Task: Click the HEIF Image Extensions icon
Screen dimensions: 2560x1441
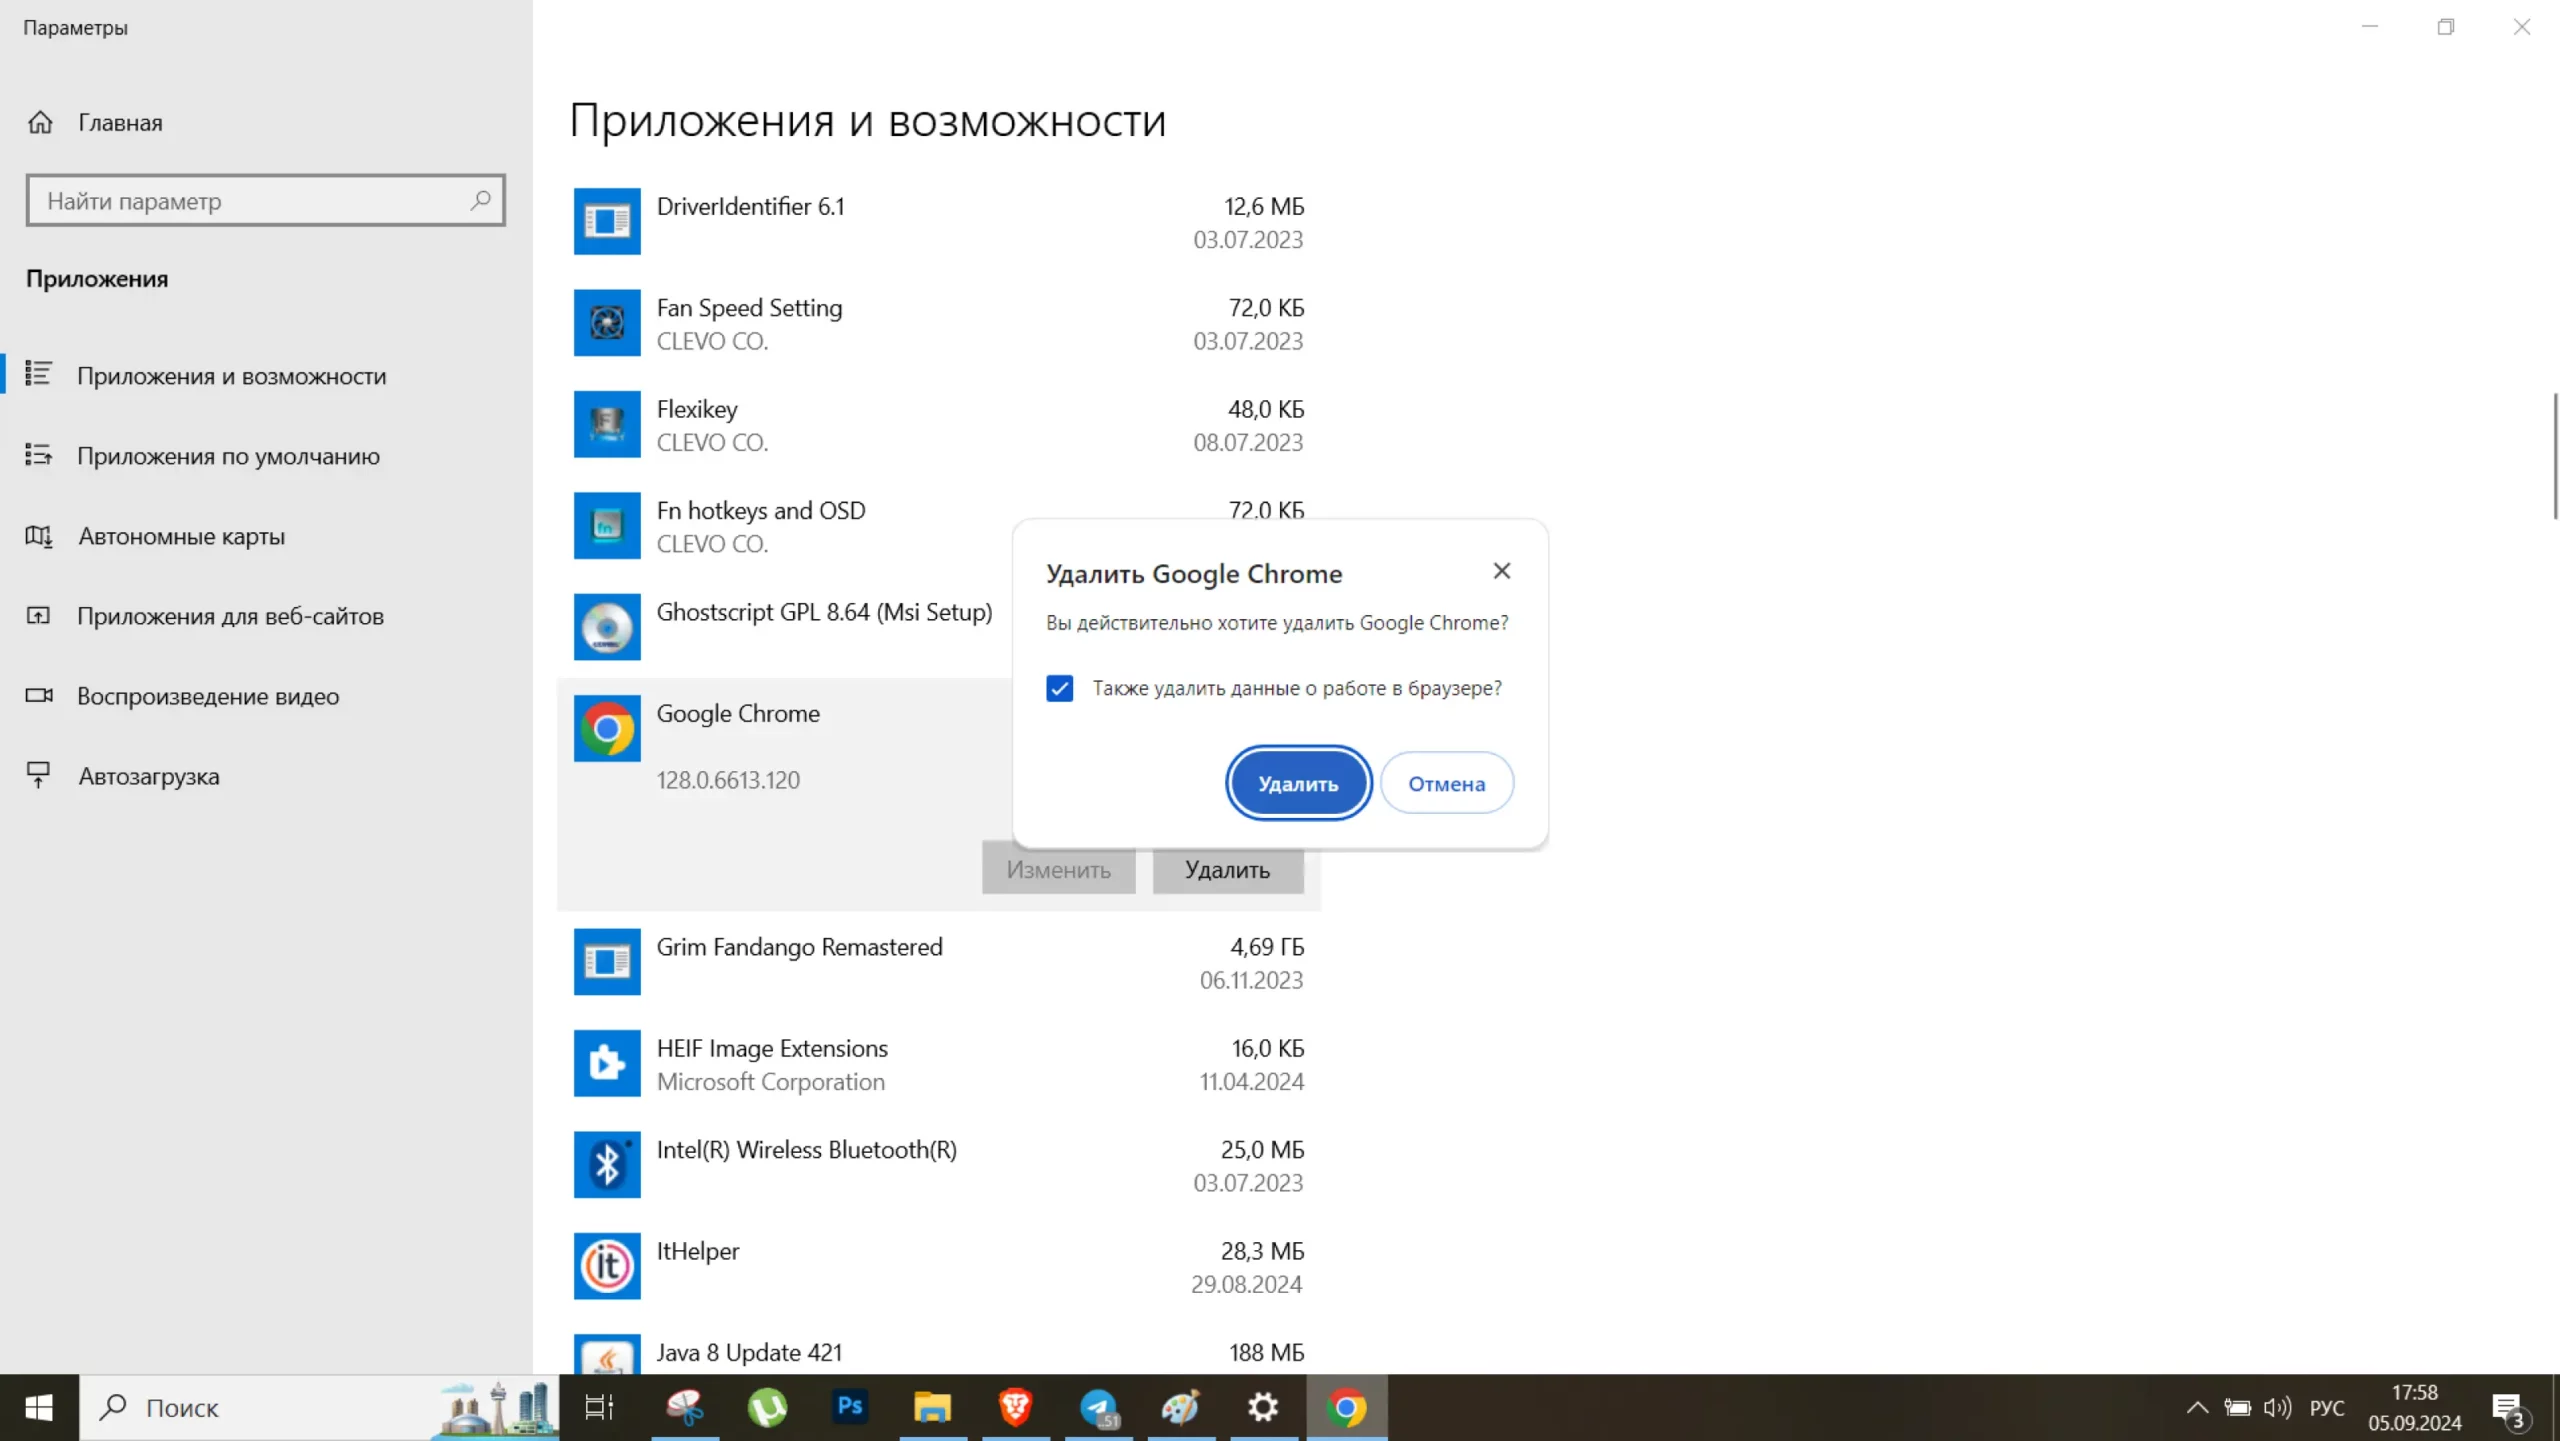Action: tap(606, 1063)
